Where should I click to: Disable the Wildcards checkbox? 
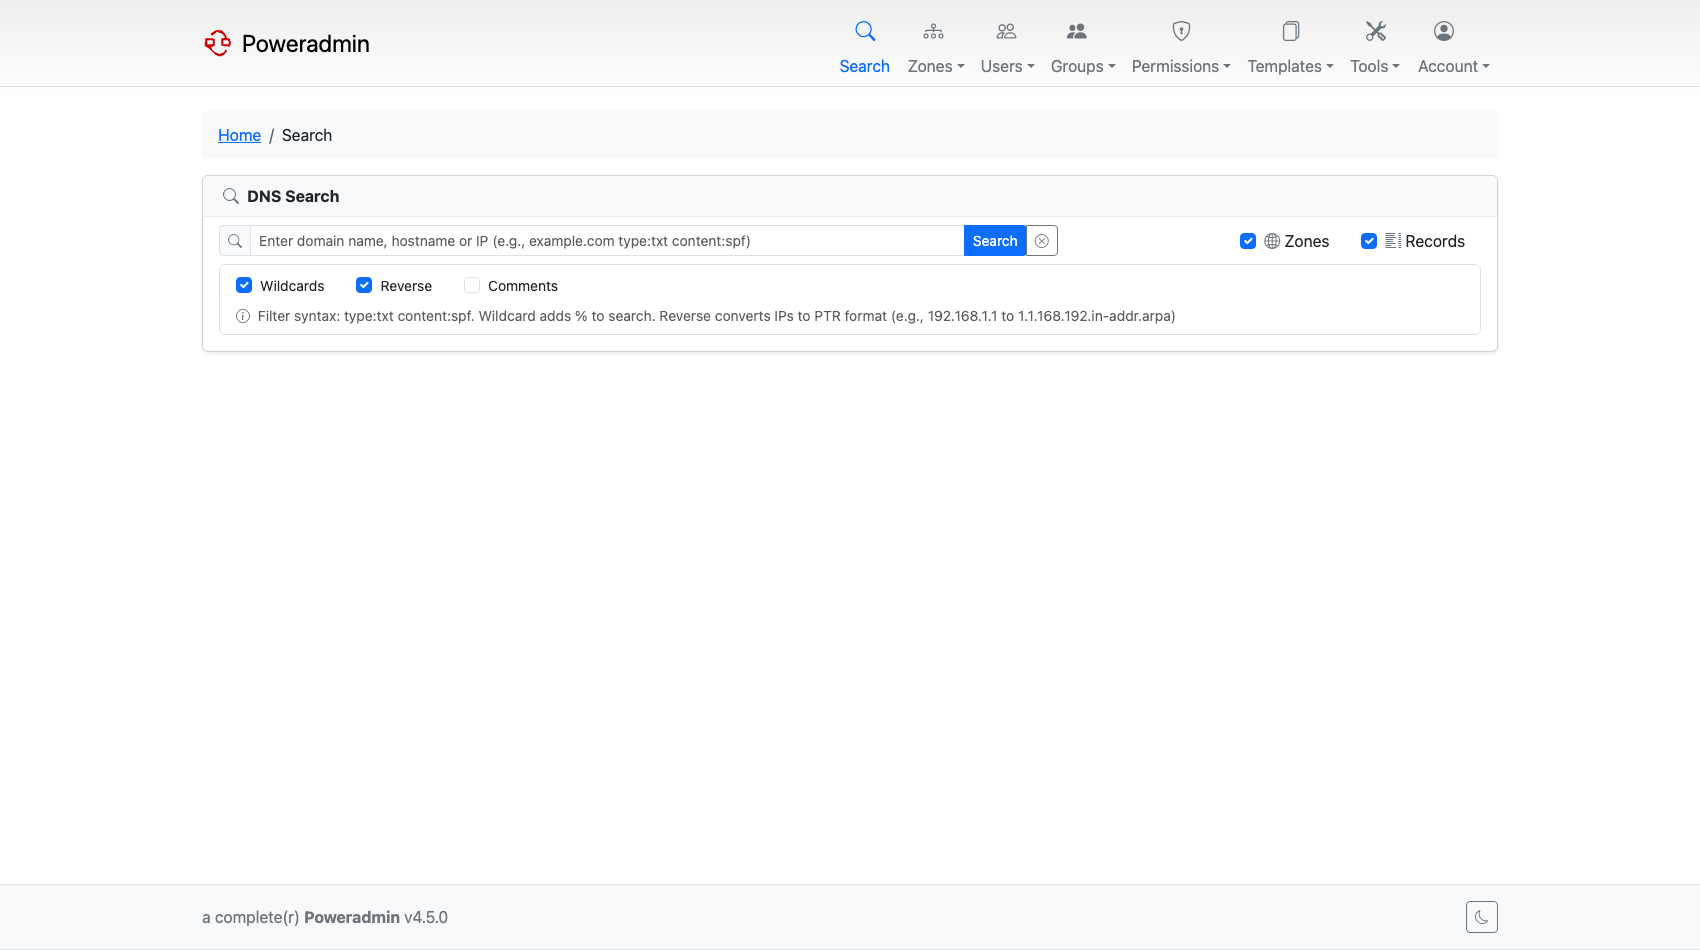pyautogui.click(x=244, y=285)
